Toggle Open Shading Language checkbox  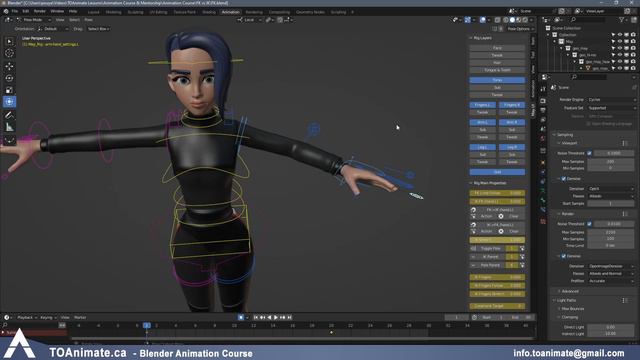point(589,124)
